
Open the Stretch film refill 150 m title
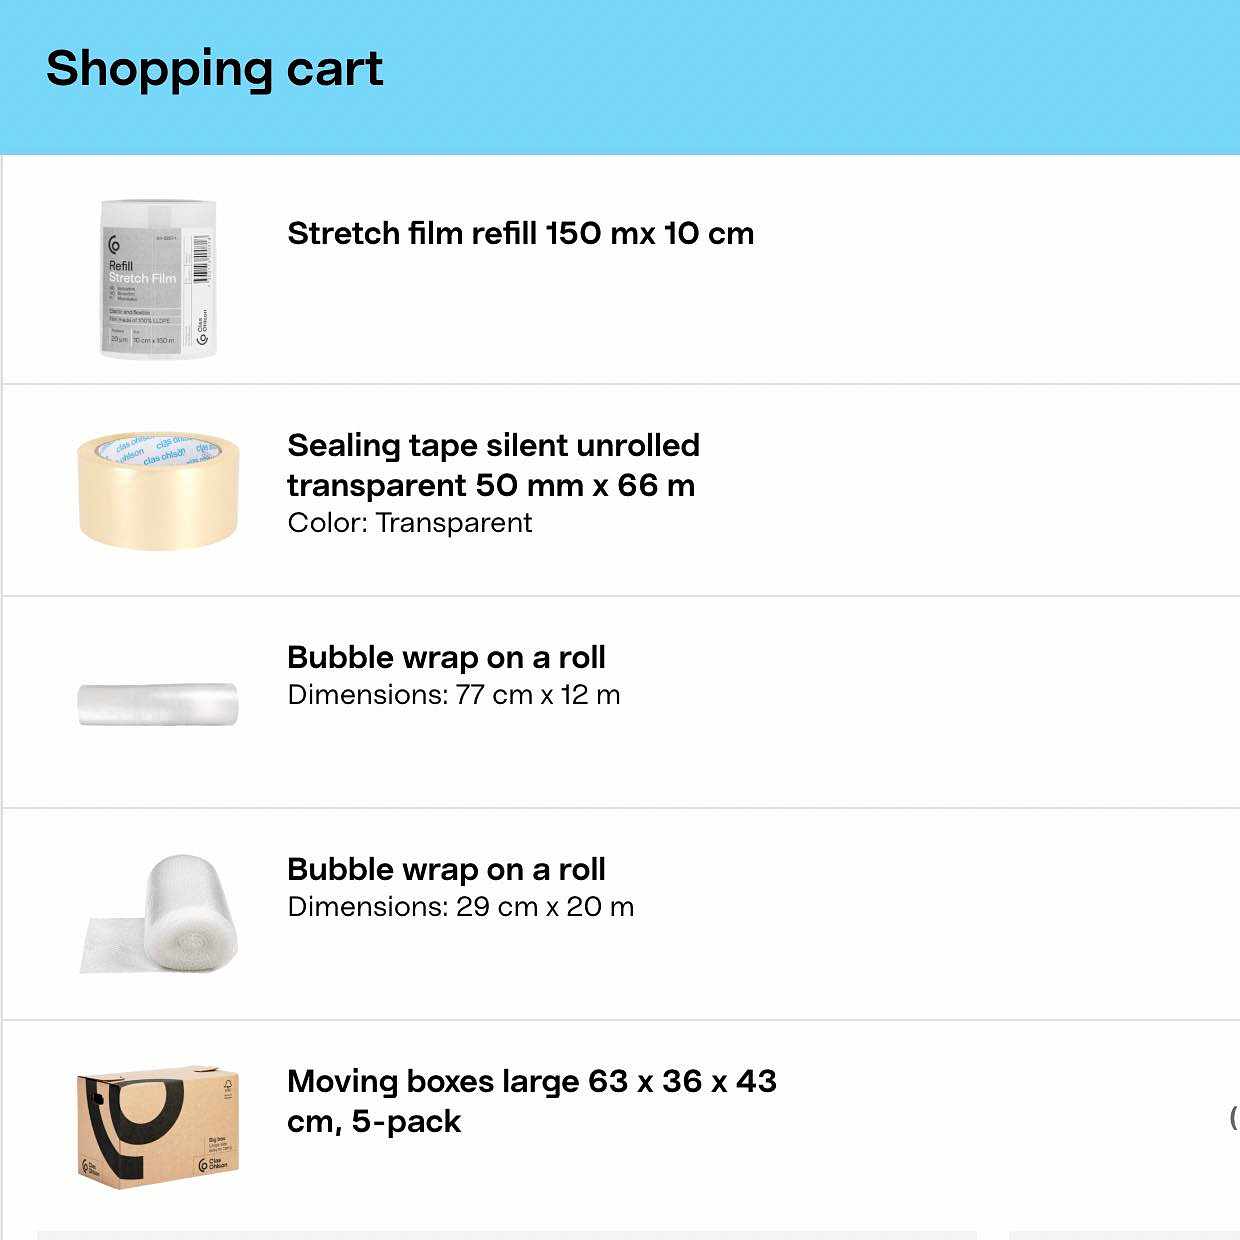tap(520, 234)
